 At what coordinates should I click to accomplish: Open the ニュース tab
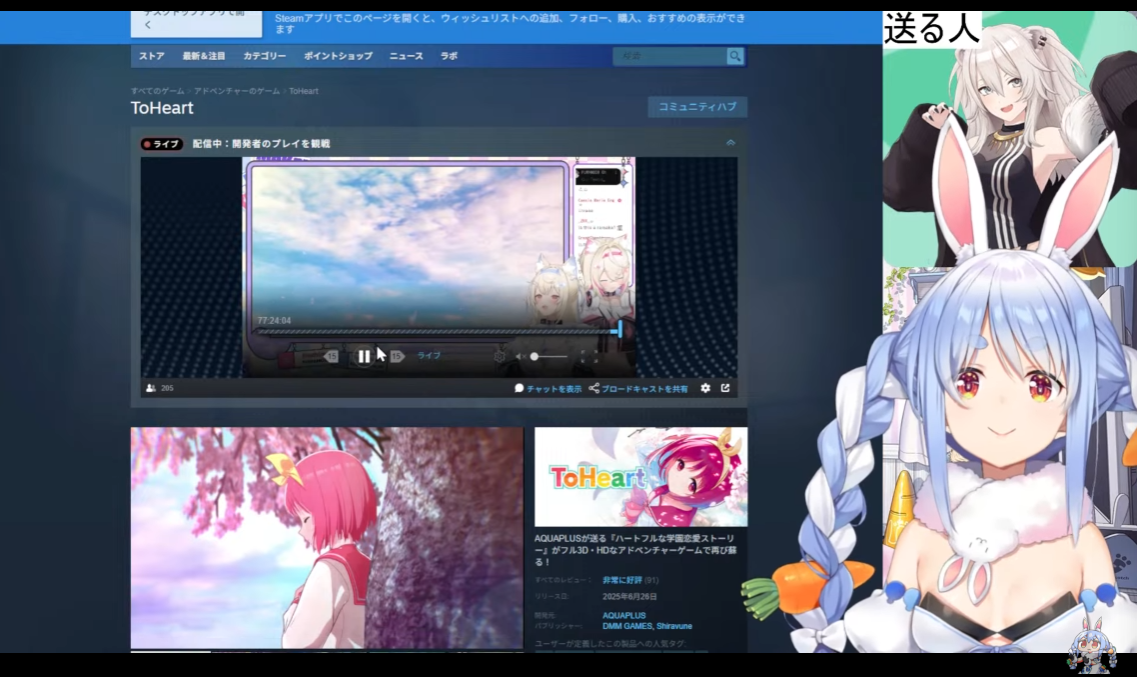pos(406,56)
